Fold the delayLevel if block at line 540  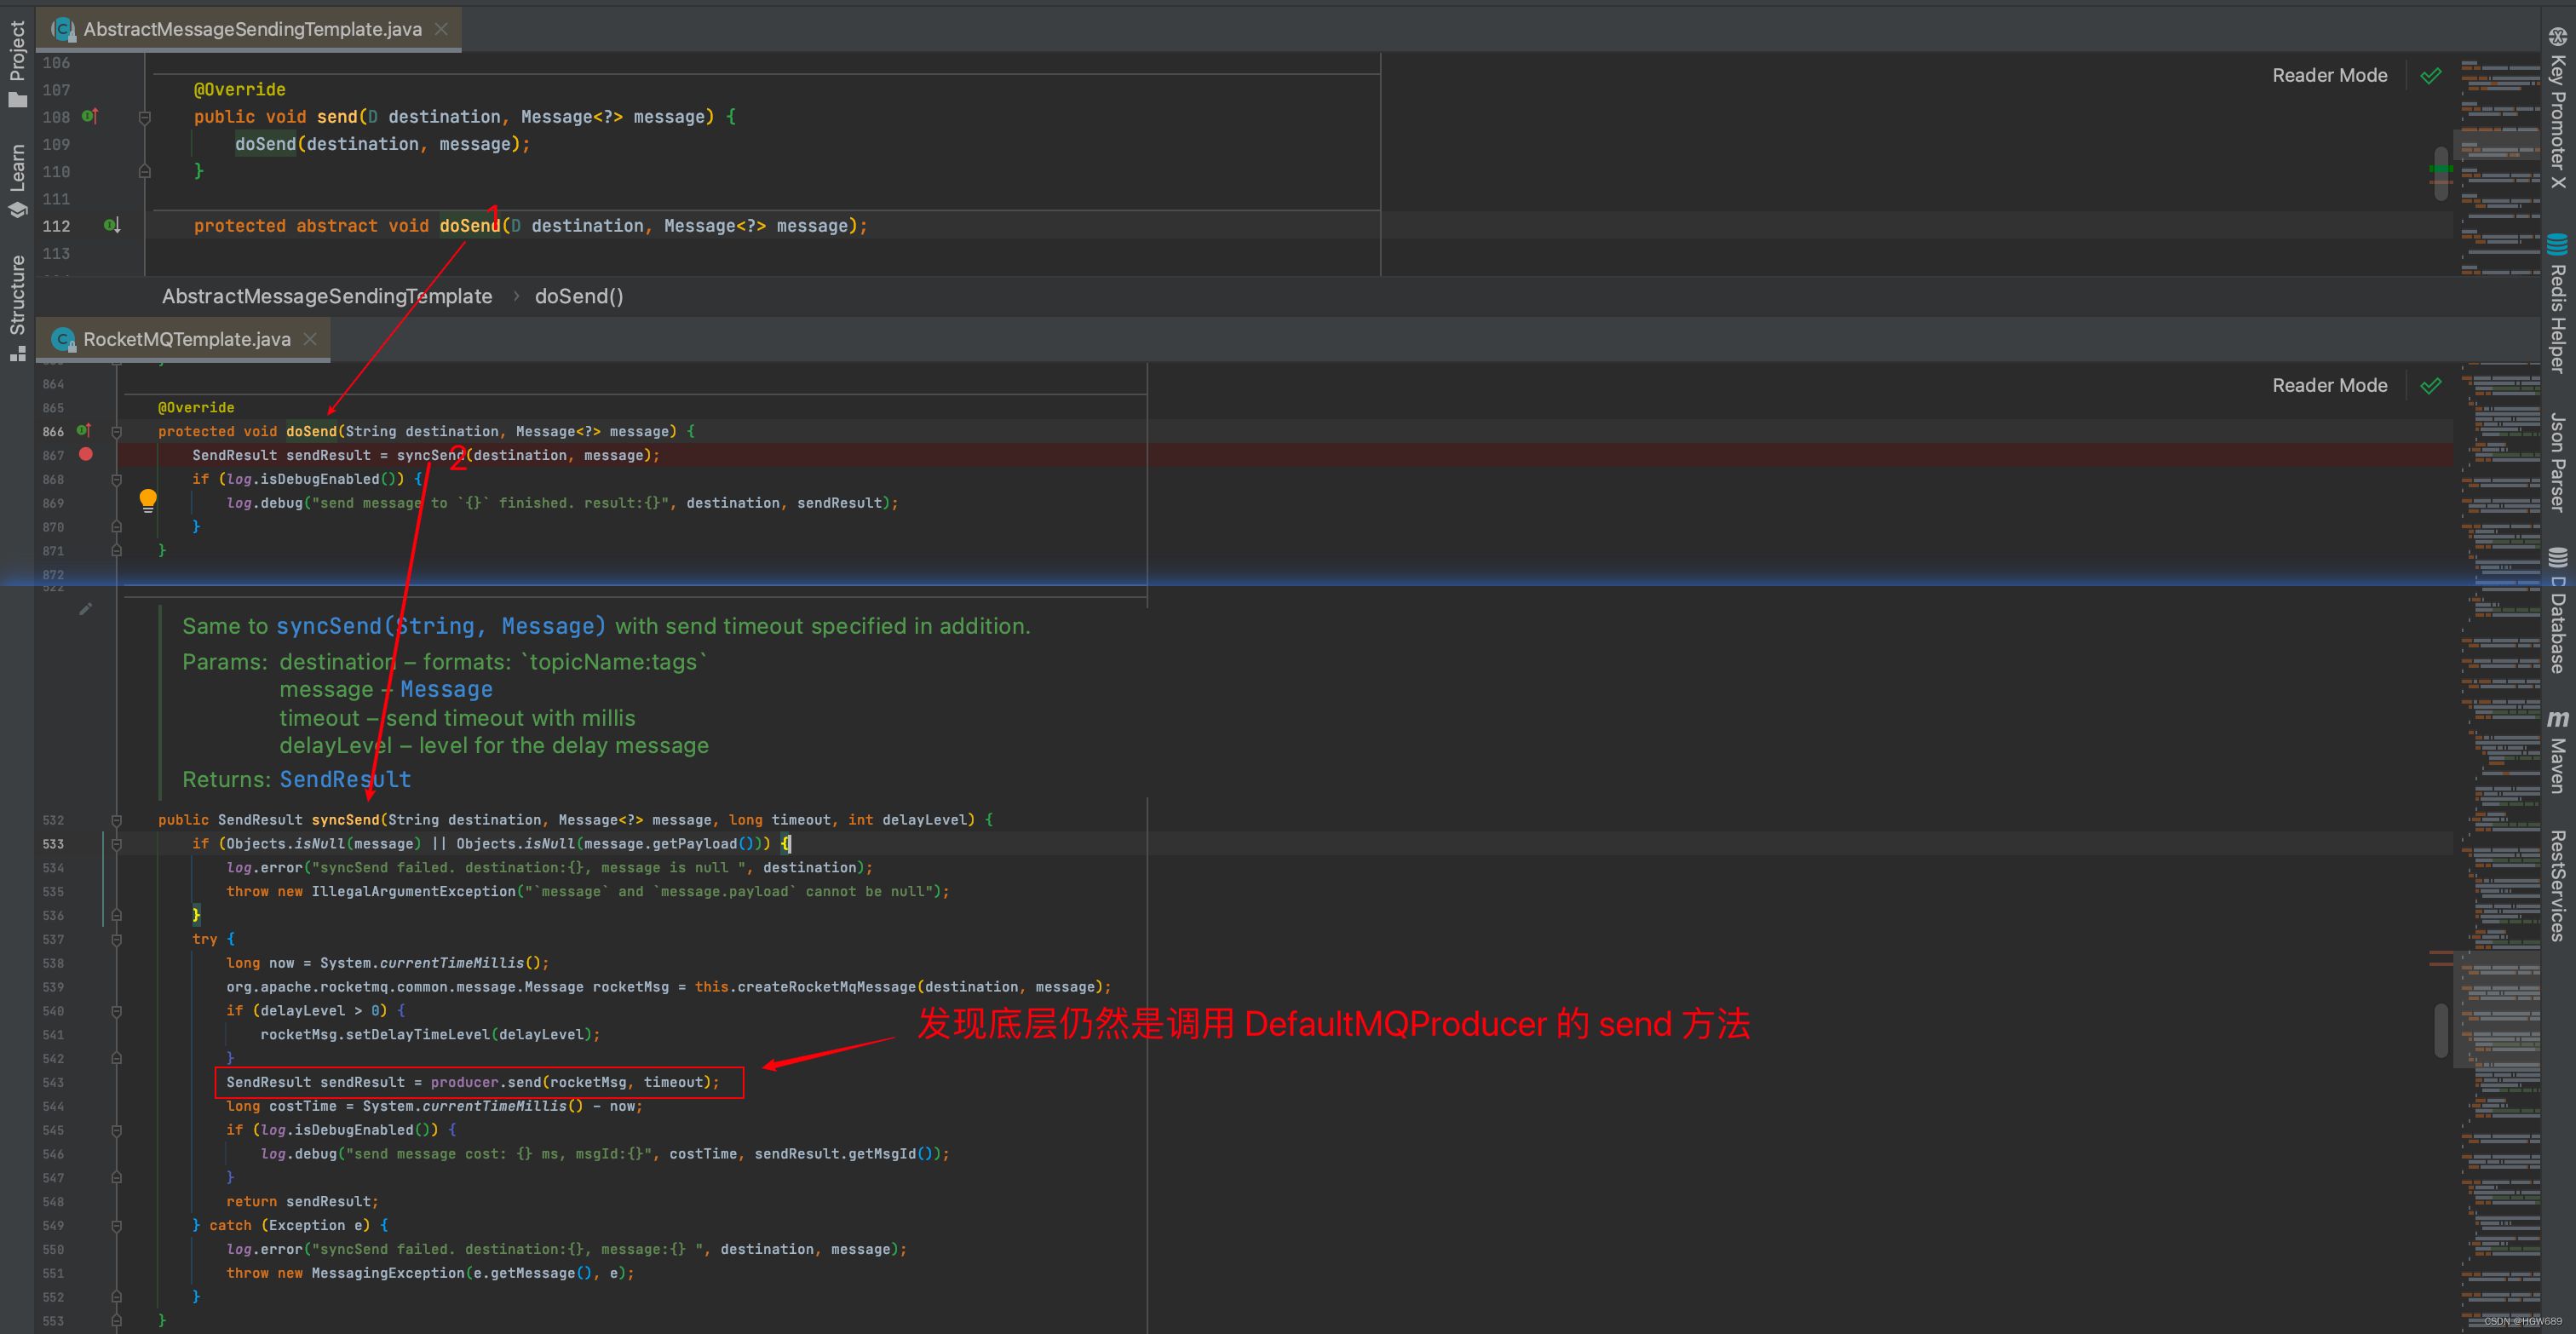click(116, 1011)
